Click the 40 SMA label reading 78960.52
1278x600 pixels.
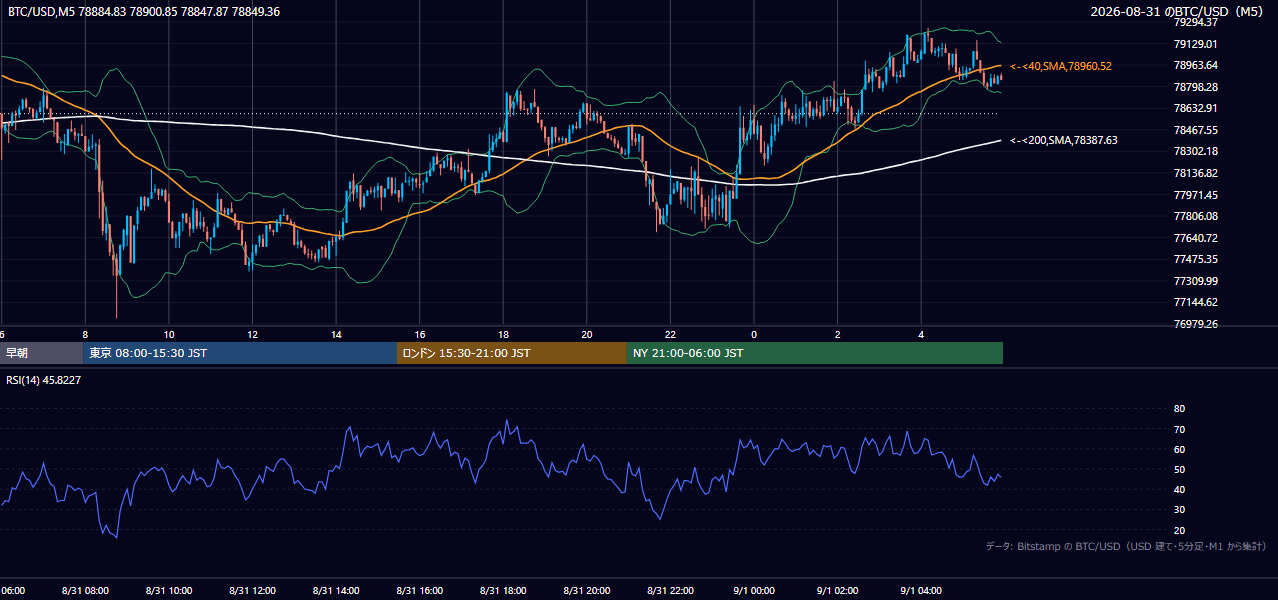point(1061,66)
